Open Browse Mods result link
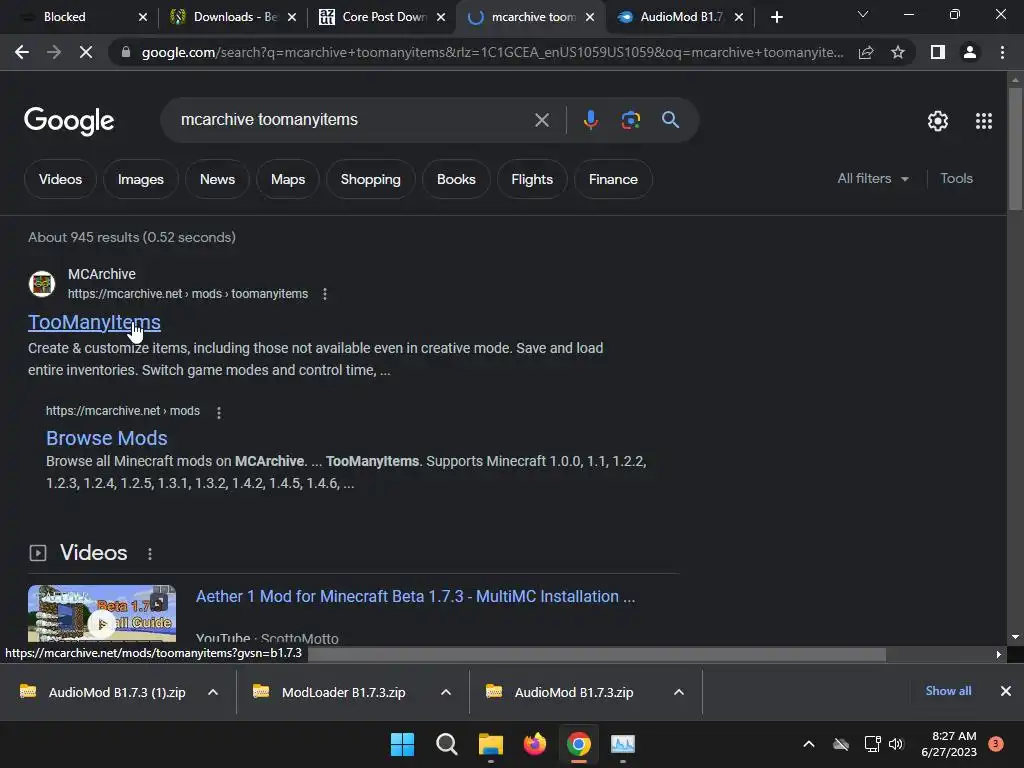This screenshot has height=768, width=1024. click(106, 438)
